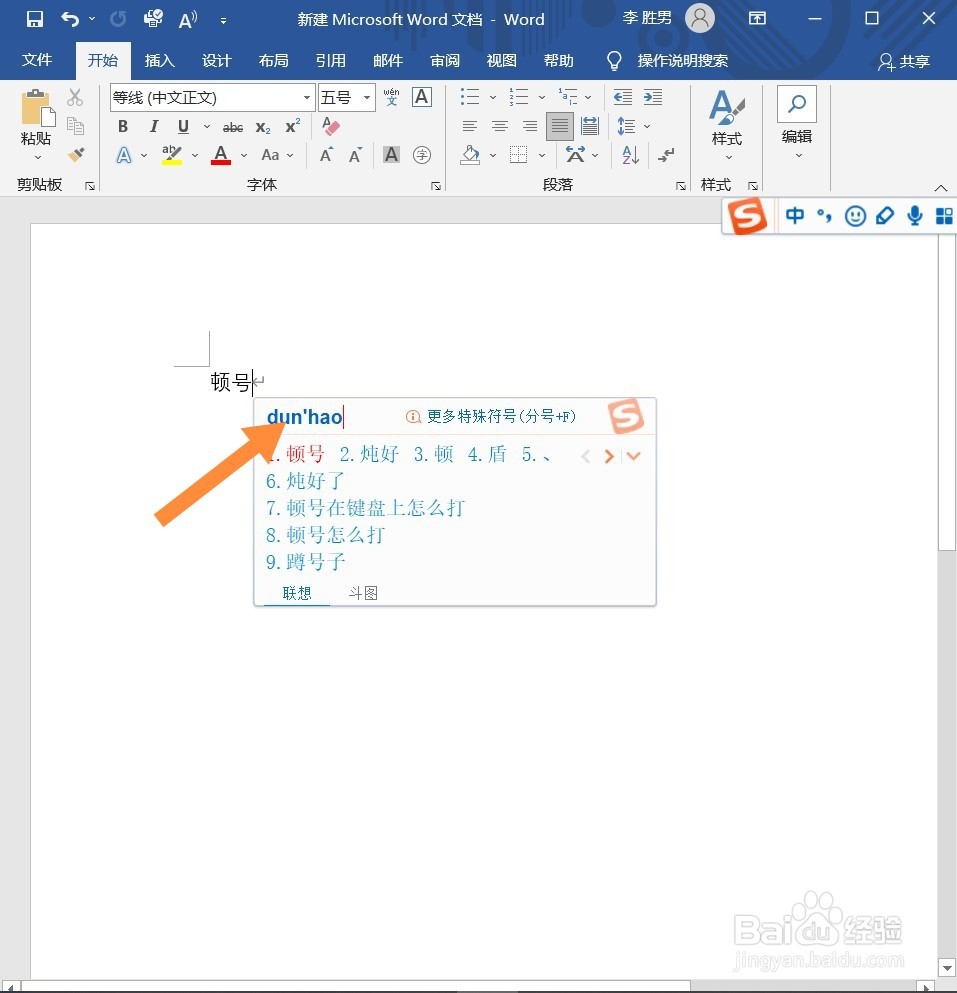
Task: Switch to the 斗图 tab in candidate window
Action: [361, 592]
